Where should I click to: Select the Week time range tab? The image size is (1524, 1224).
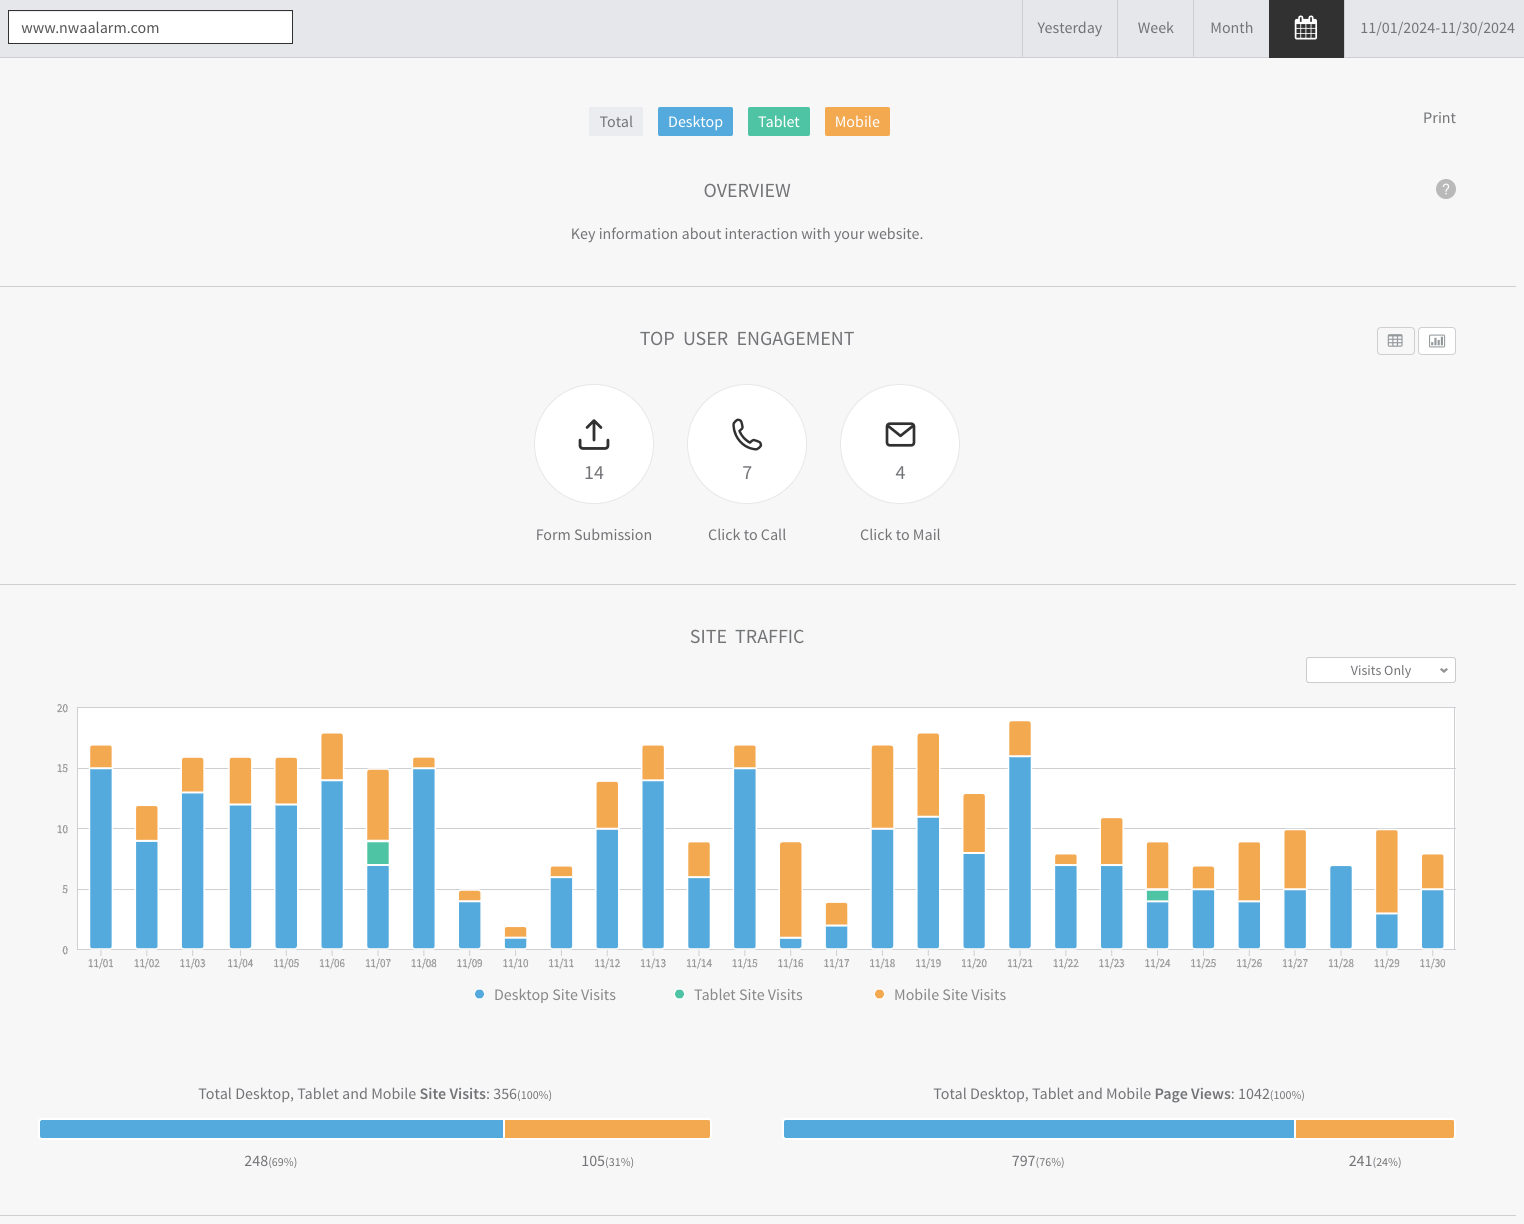1155,28
